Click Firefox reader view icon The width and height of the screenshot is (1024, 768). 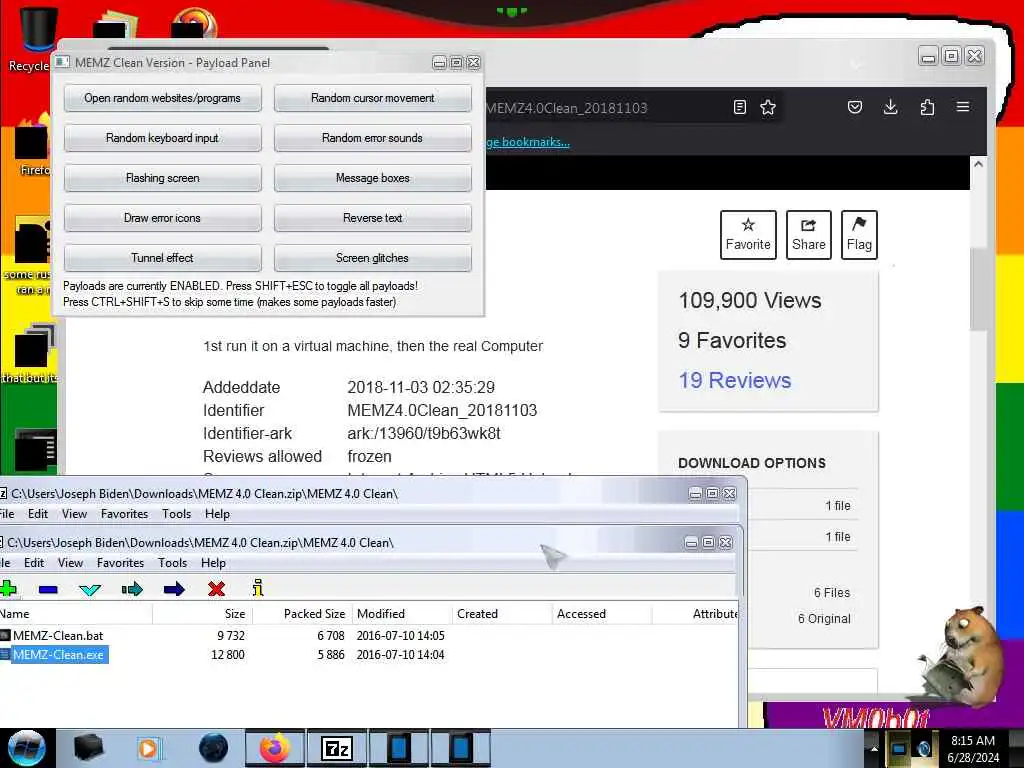point(739,107)
